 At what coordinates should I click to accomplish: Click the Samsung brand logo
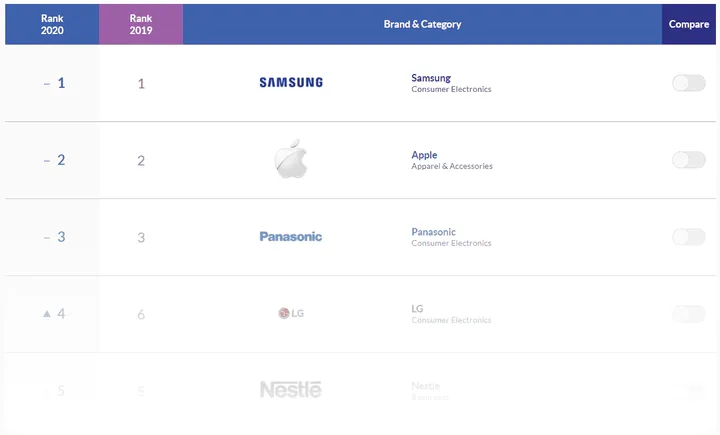pyautogui.click(x=291, y=82)
